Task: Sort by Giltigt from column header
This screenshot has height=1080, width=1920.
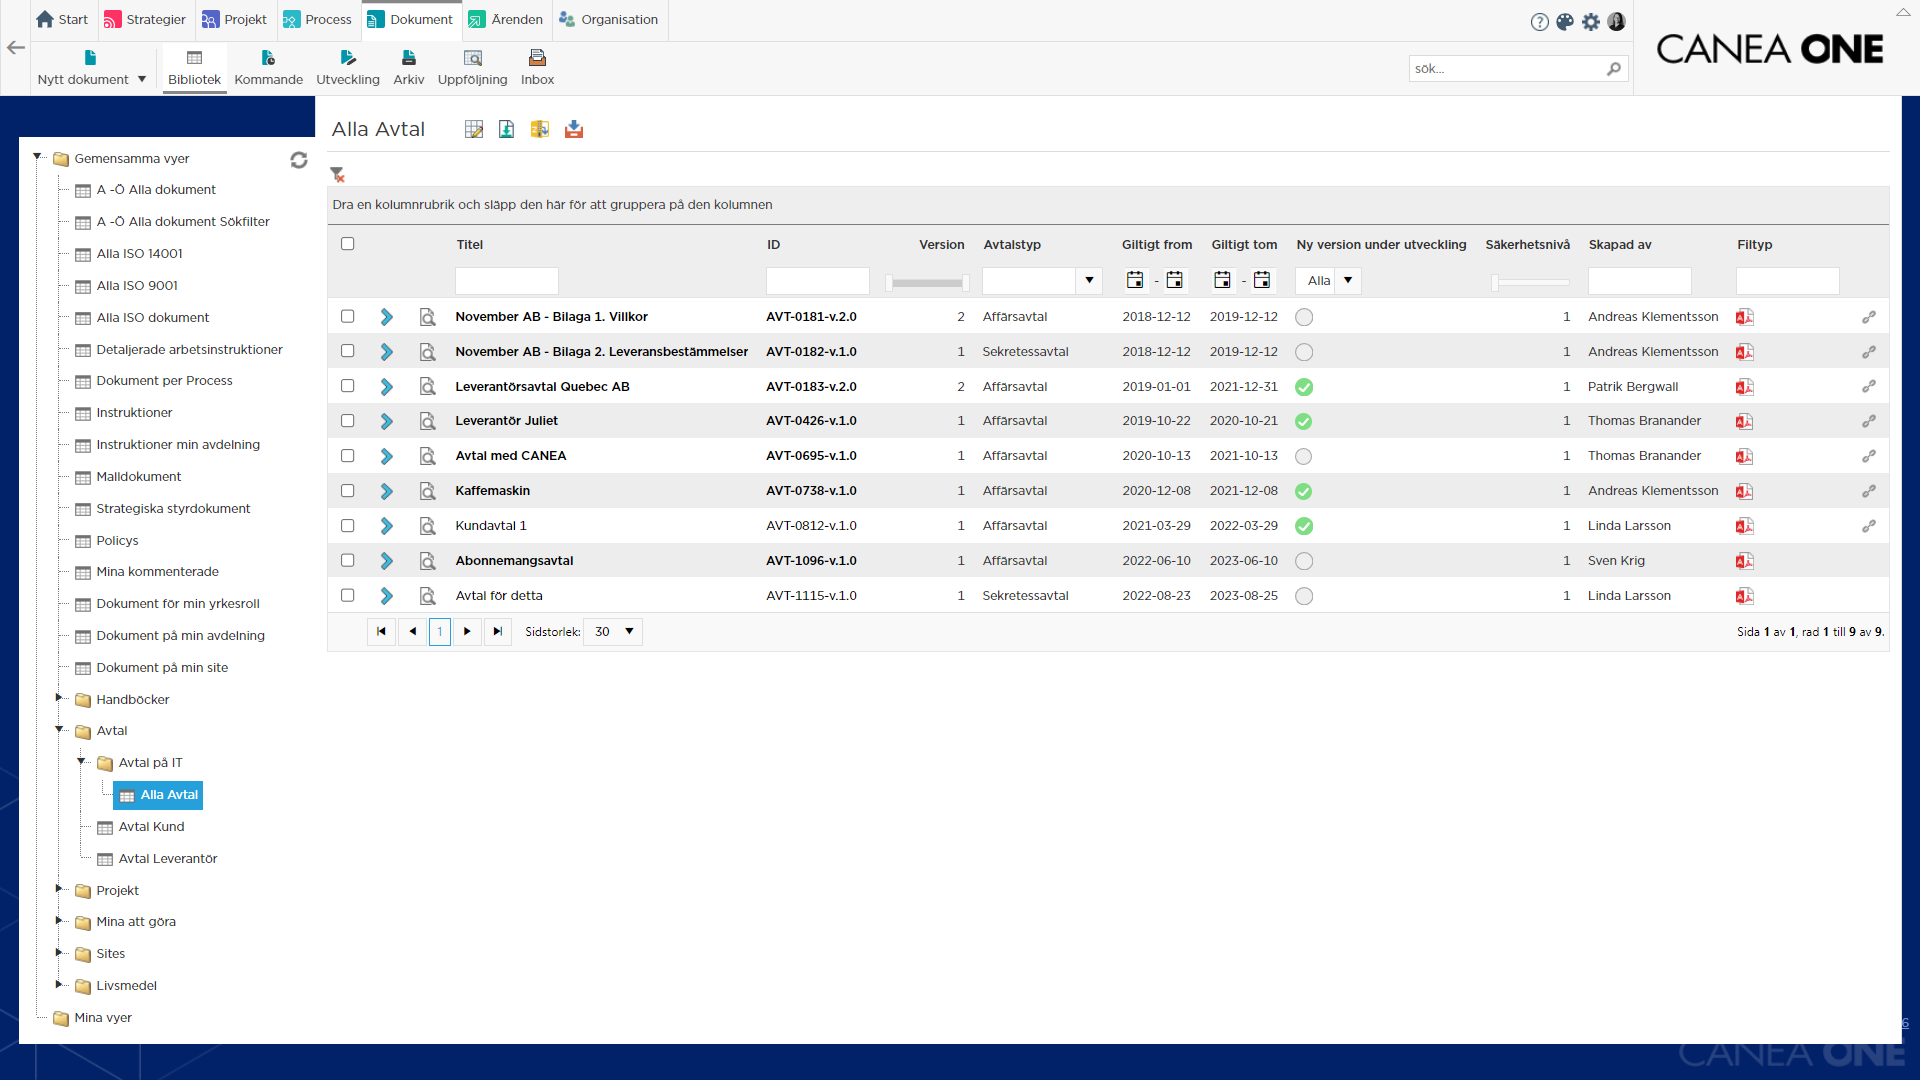Action: tap(1156, 245)
